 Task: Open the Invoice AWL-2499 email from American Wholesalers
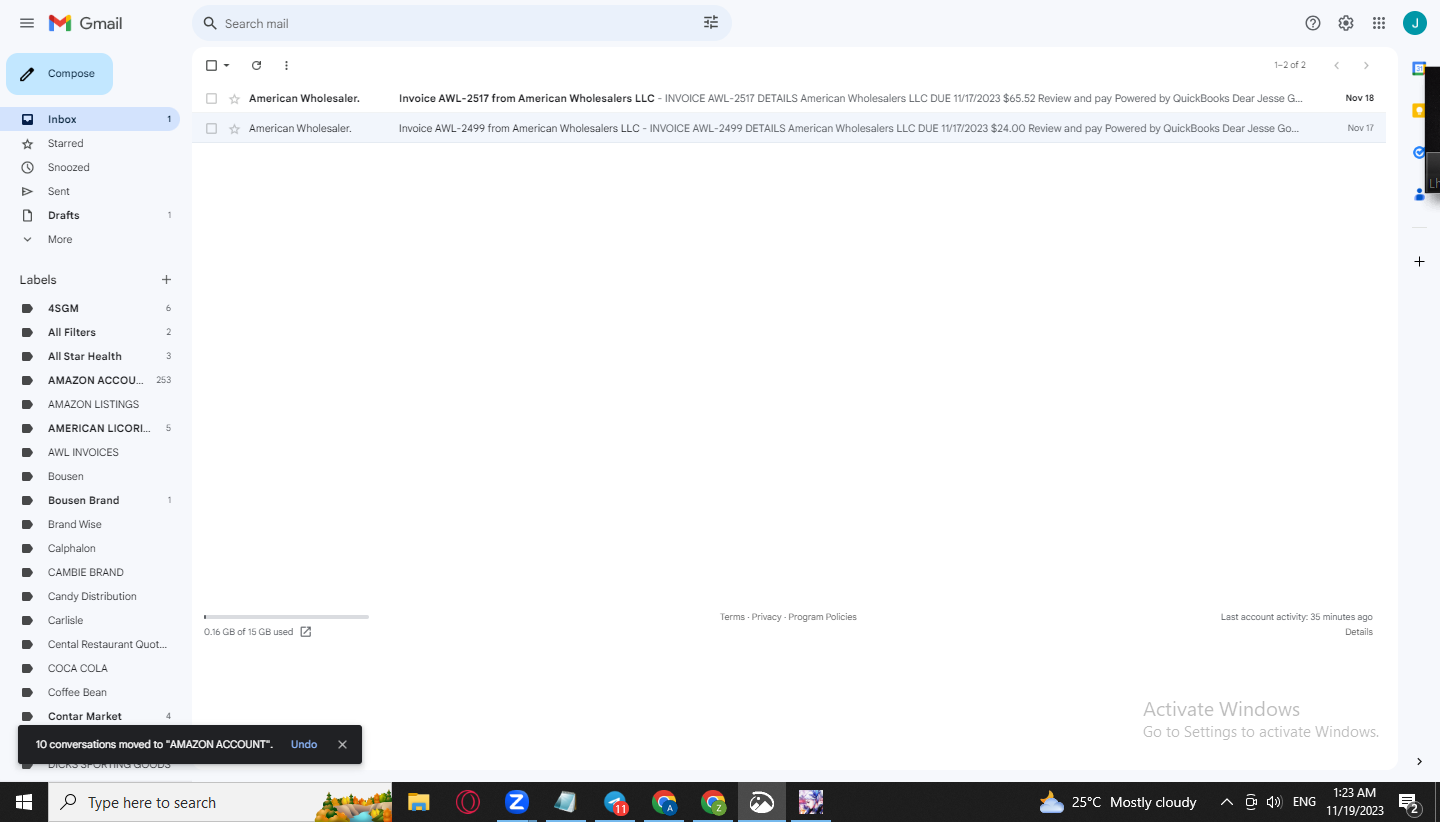[x=789, y=128]
